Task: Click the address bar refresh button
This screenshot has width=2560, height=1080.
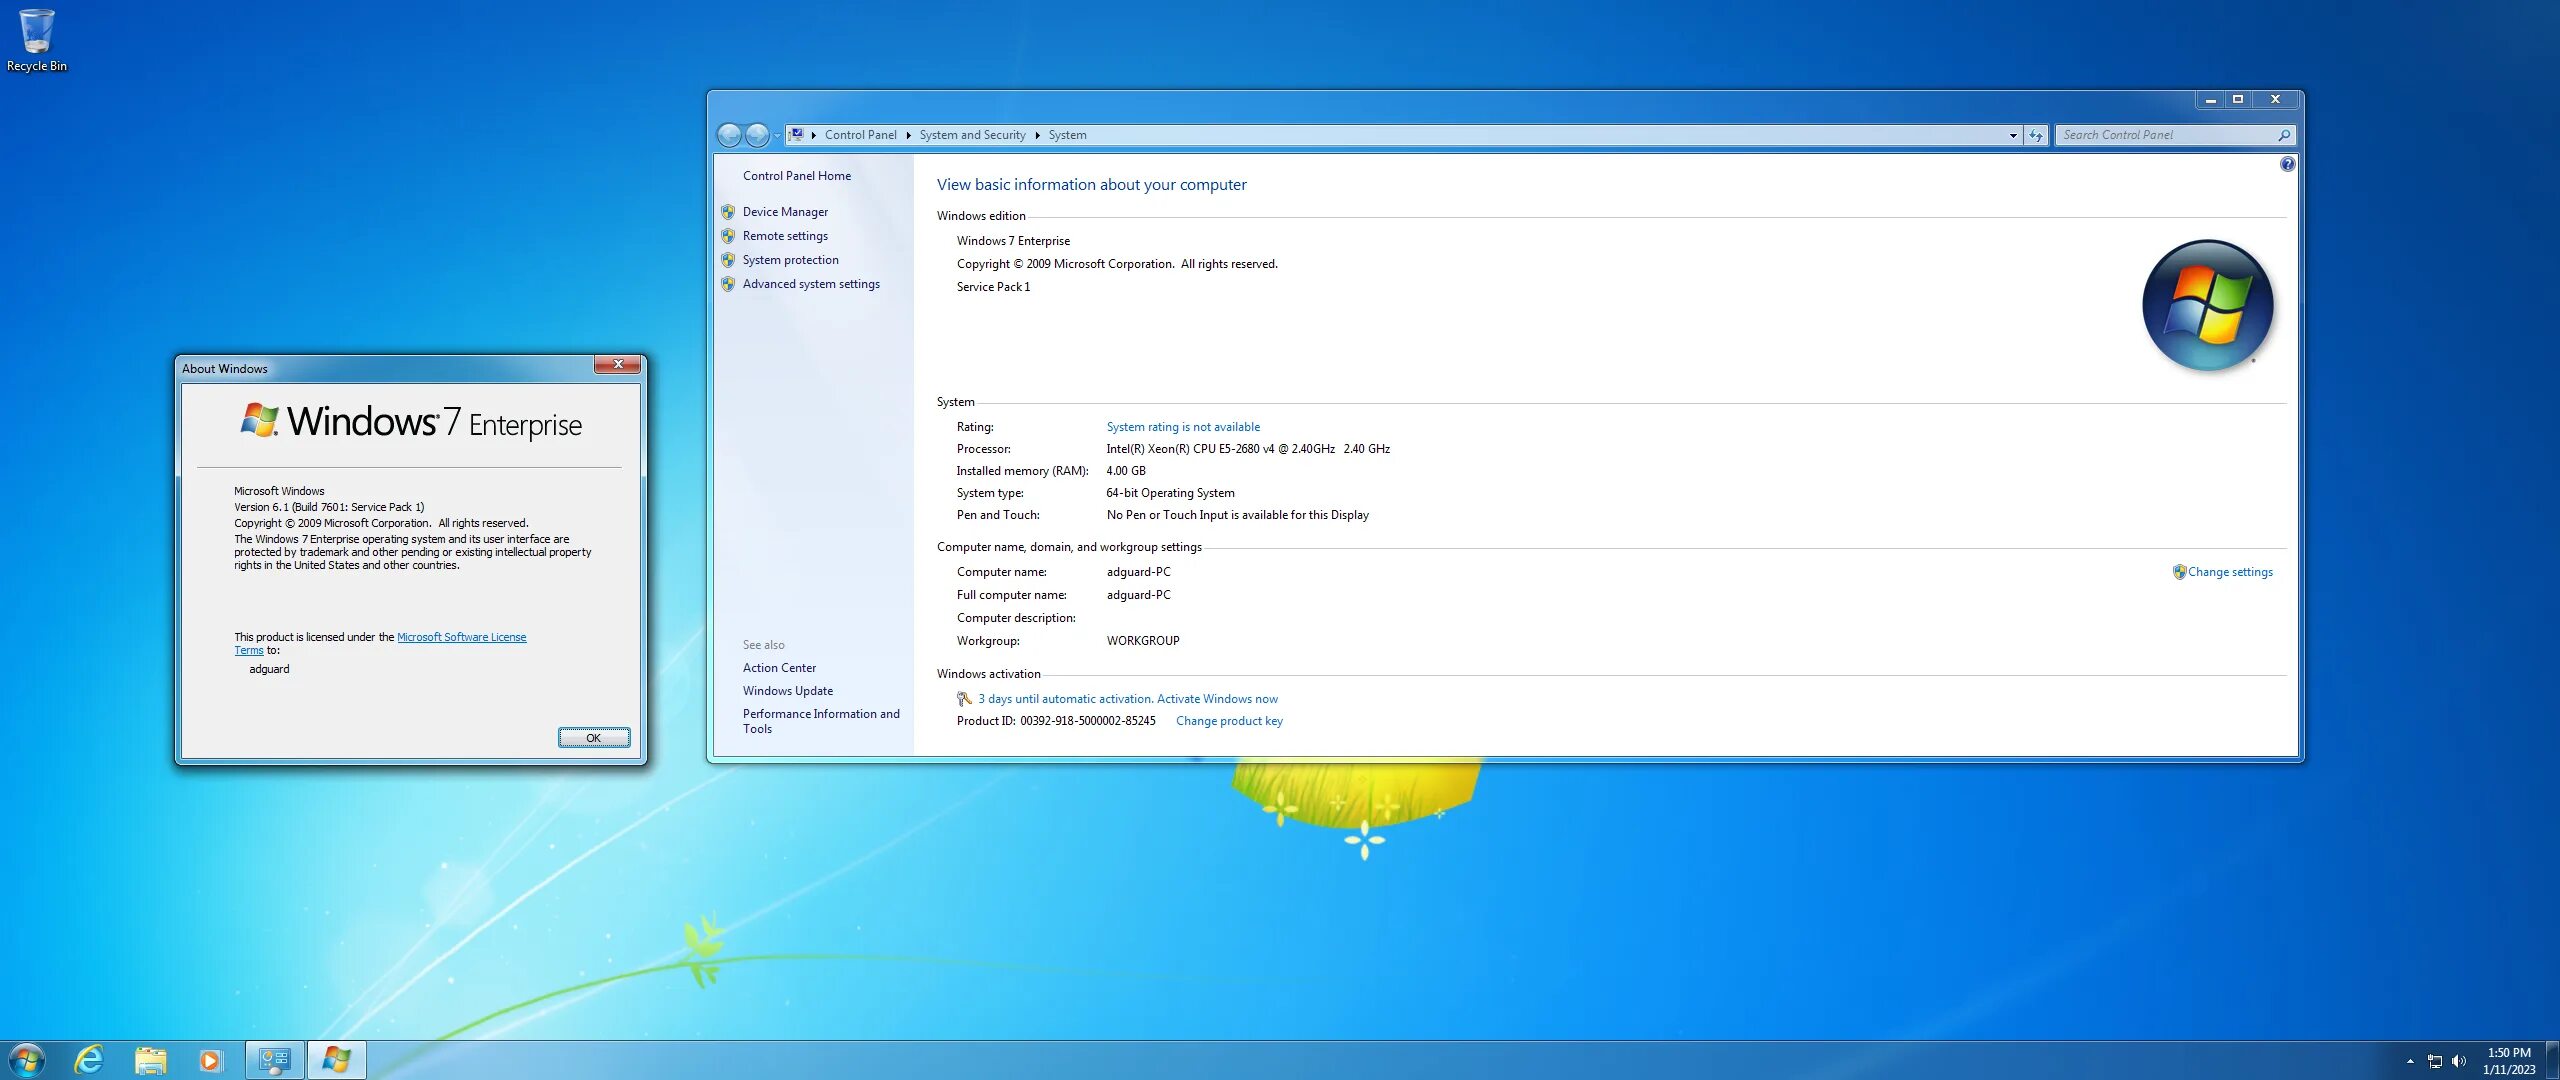Action: [x=2036, y=135]
